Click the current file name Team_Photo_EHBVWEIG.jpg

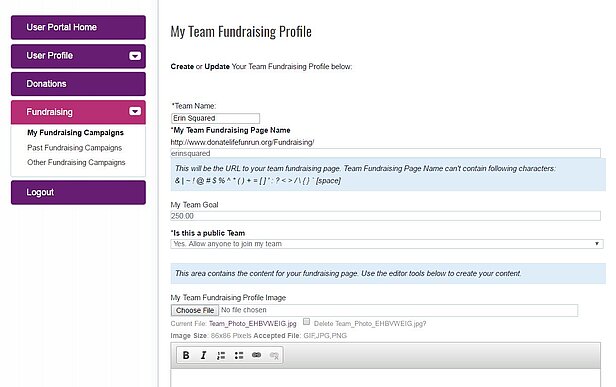point(253,324)
